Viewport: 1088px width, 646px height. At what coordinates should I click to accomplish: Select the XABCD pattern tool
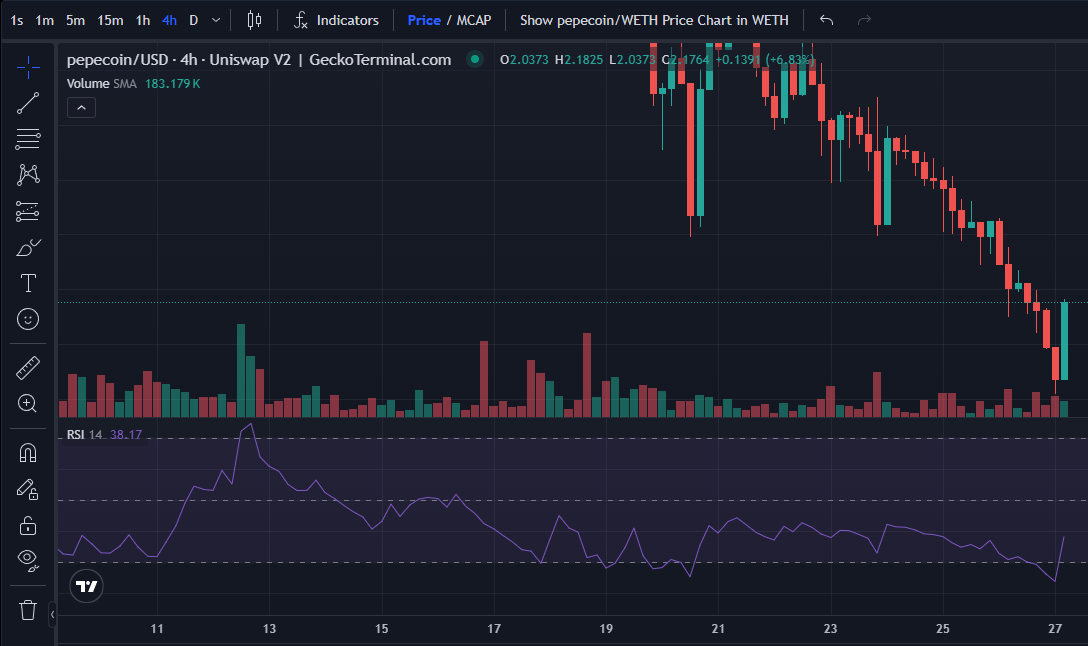28,175
